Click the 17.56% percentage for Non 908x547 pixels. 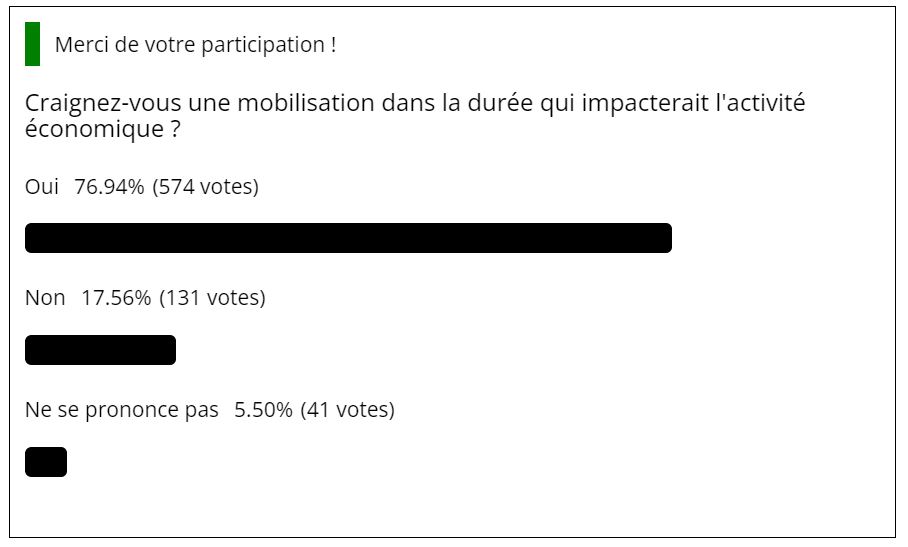(116, 298)
